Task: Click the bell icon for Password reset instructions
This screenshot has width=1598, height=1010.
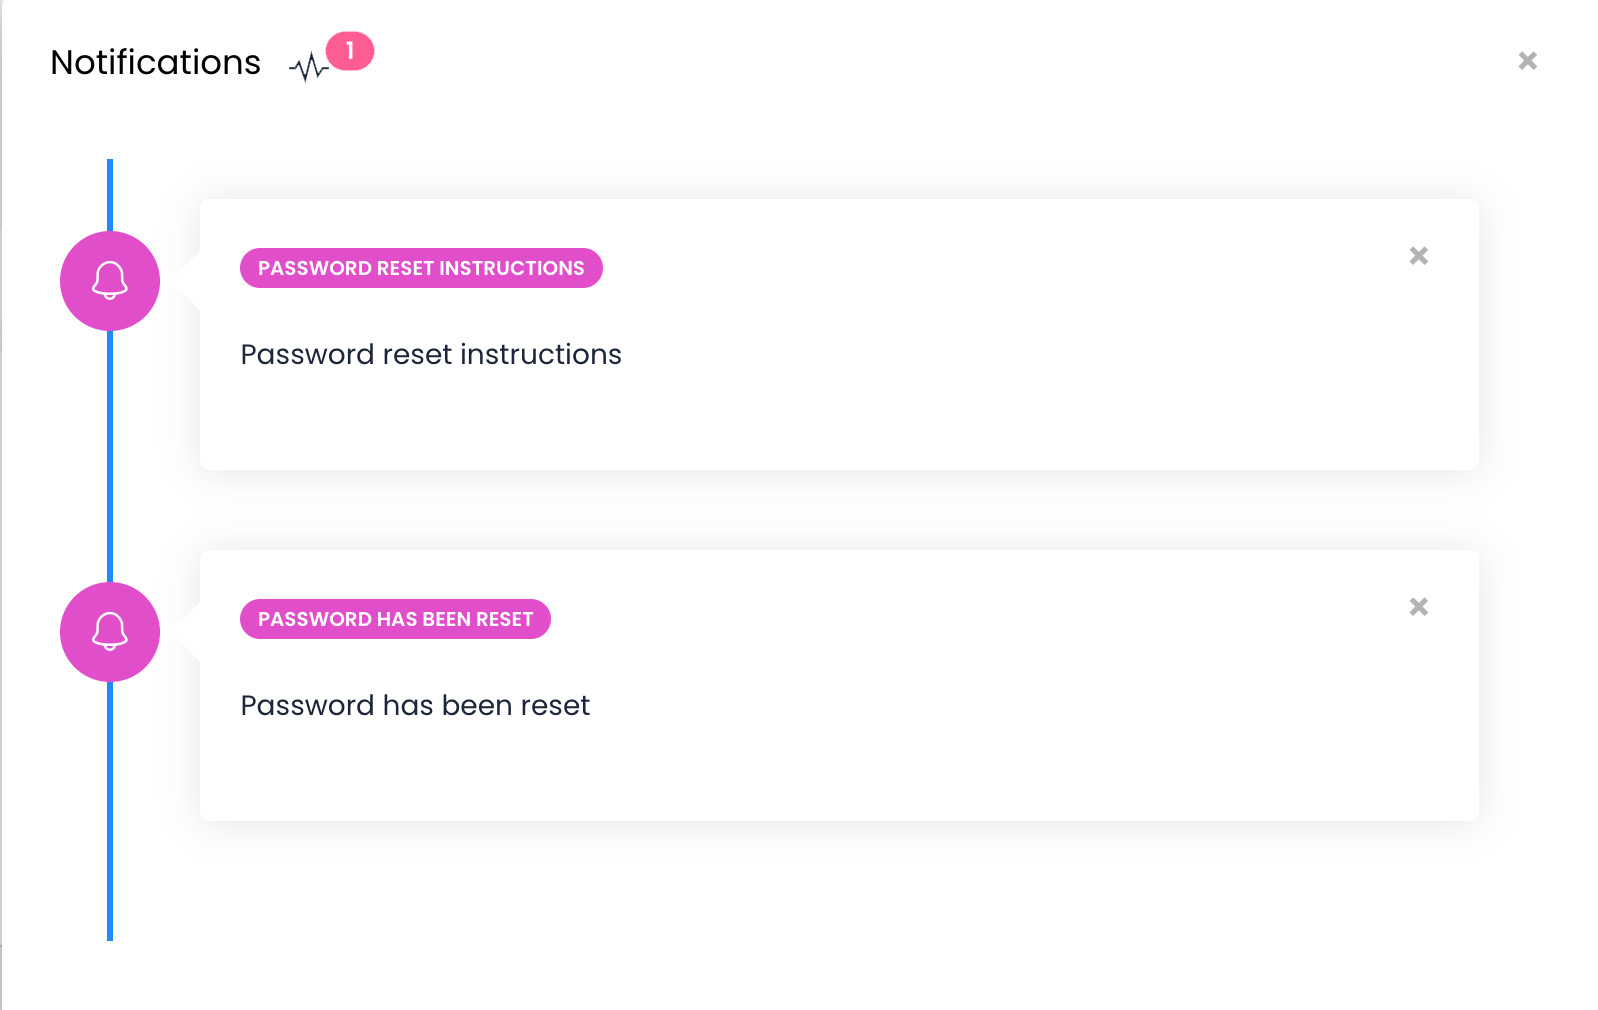Action: 110,281
